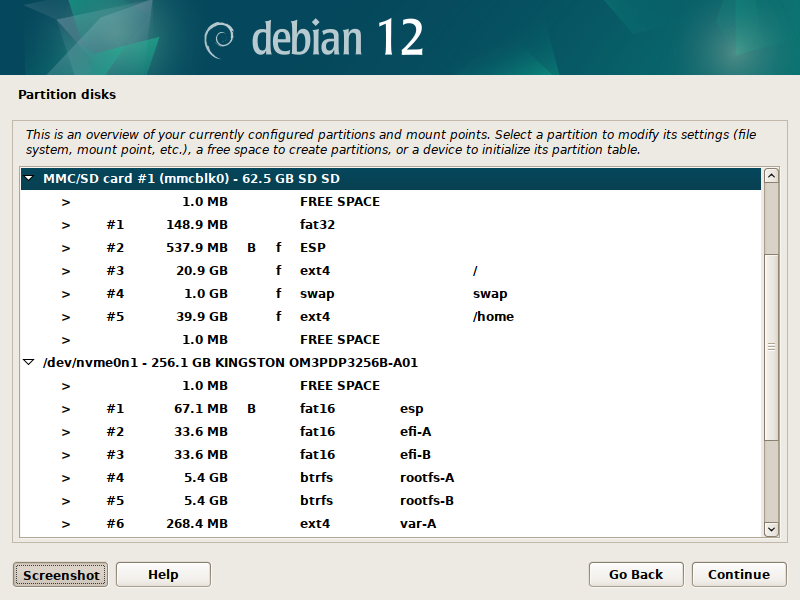800x600 pixels.
Task: Click the vertical scrollbar thumb
Action: tap(771, 347)
